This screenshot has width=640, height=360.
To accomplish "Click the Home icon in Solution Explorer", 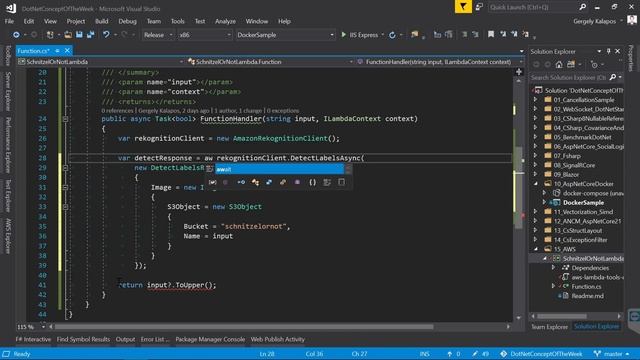I will (559, 64).
